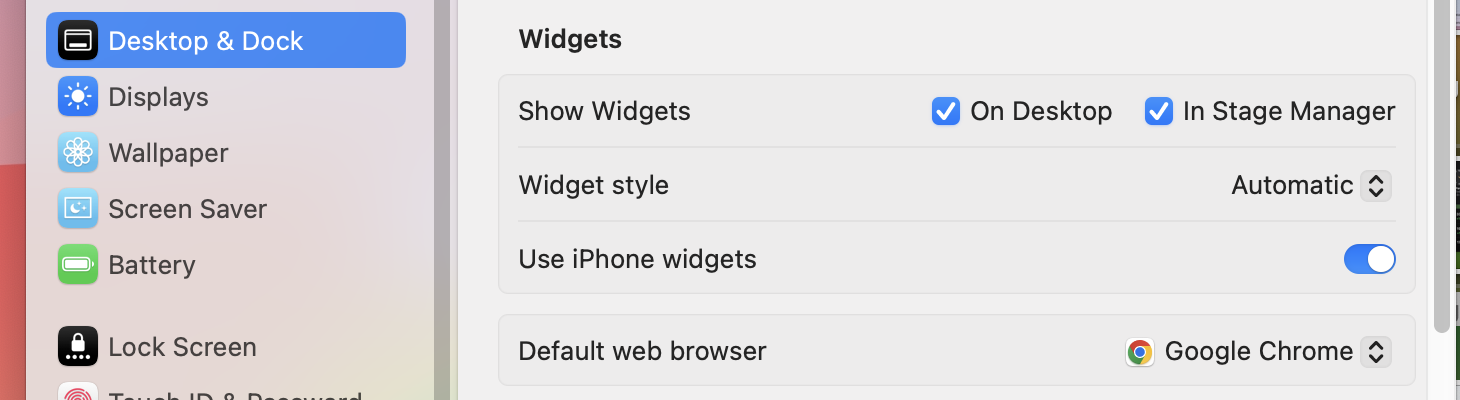Click the Desktop & Dock sidebar icon
1460x400 pixels.
click(78, 41)
